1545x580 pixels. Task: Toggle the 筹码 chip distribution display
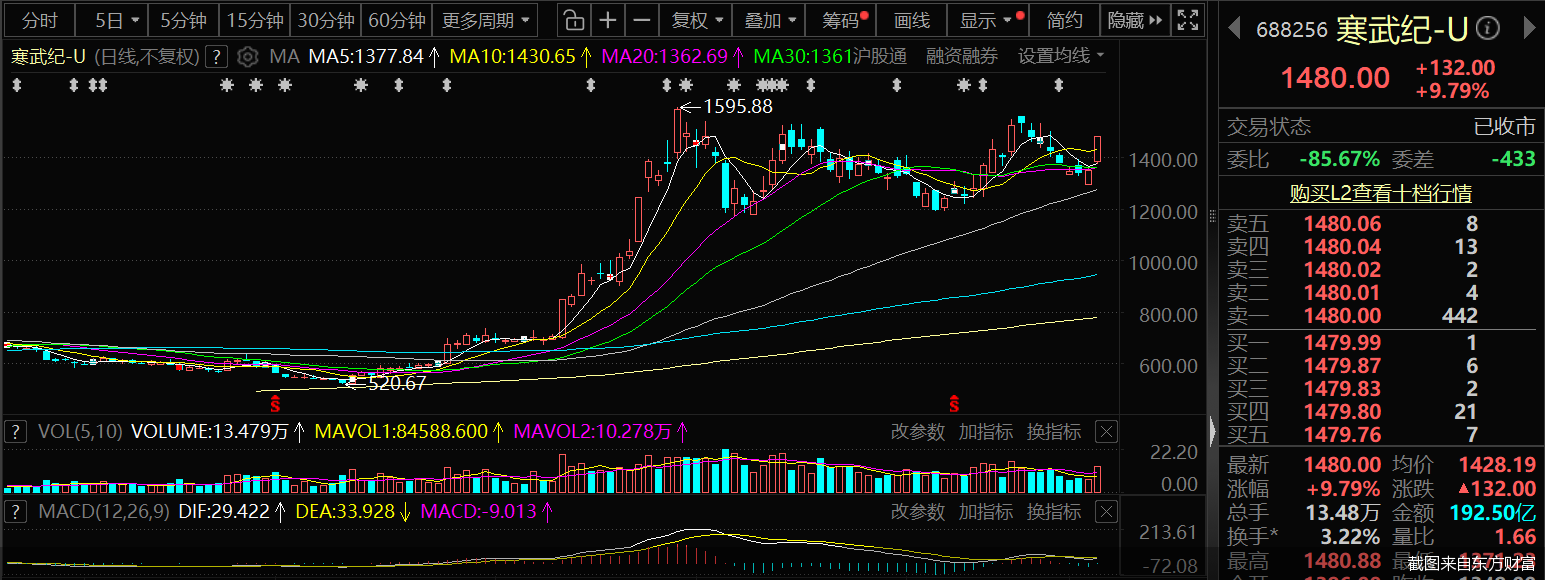(844, 20)
